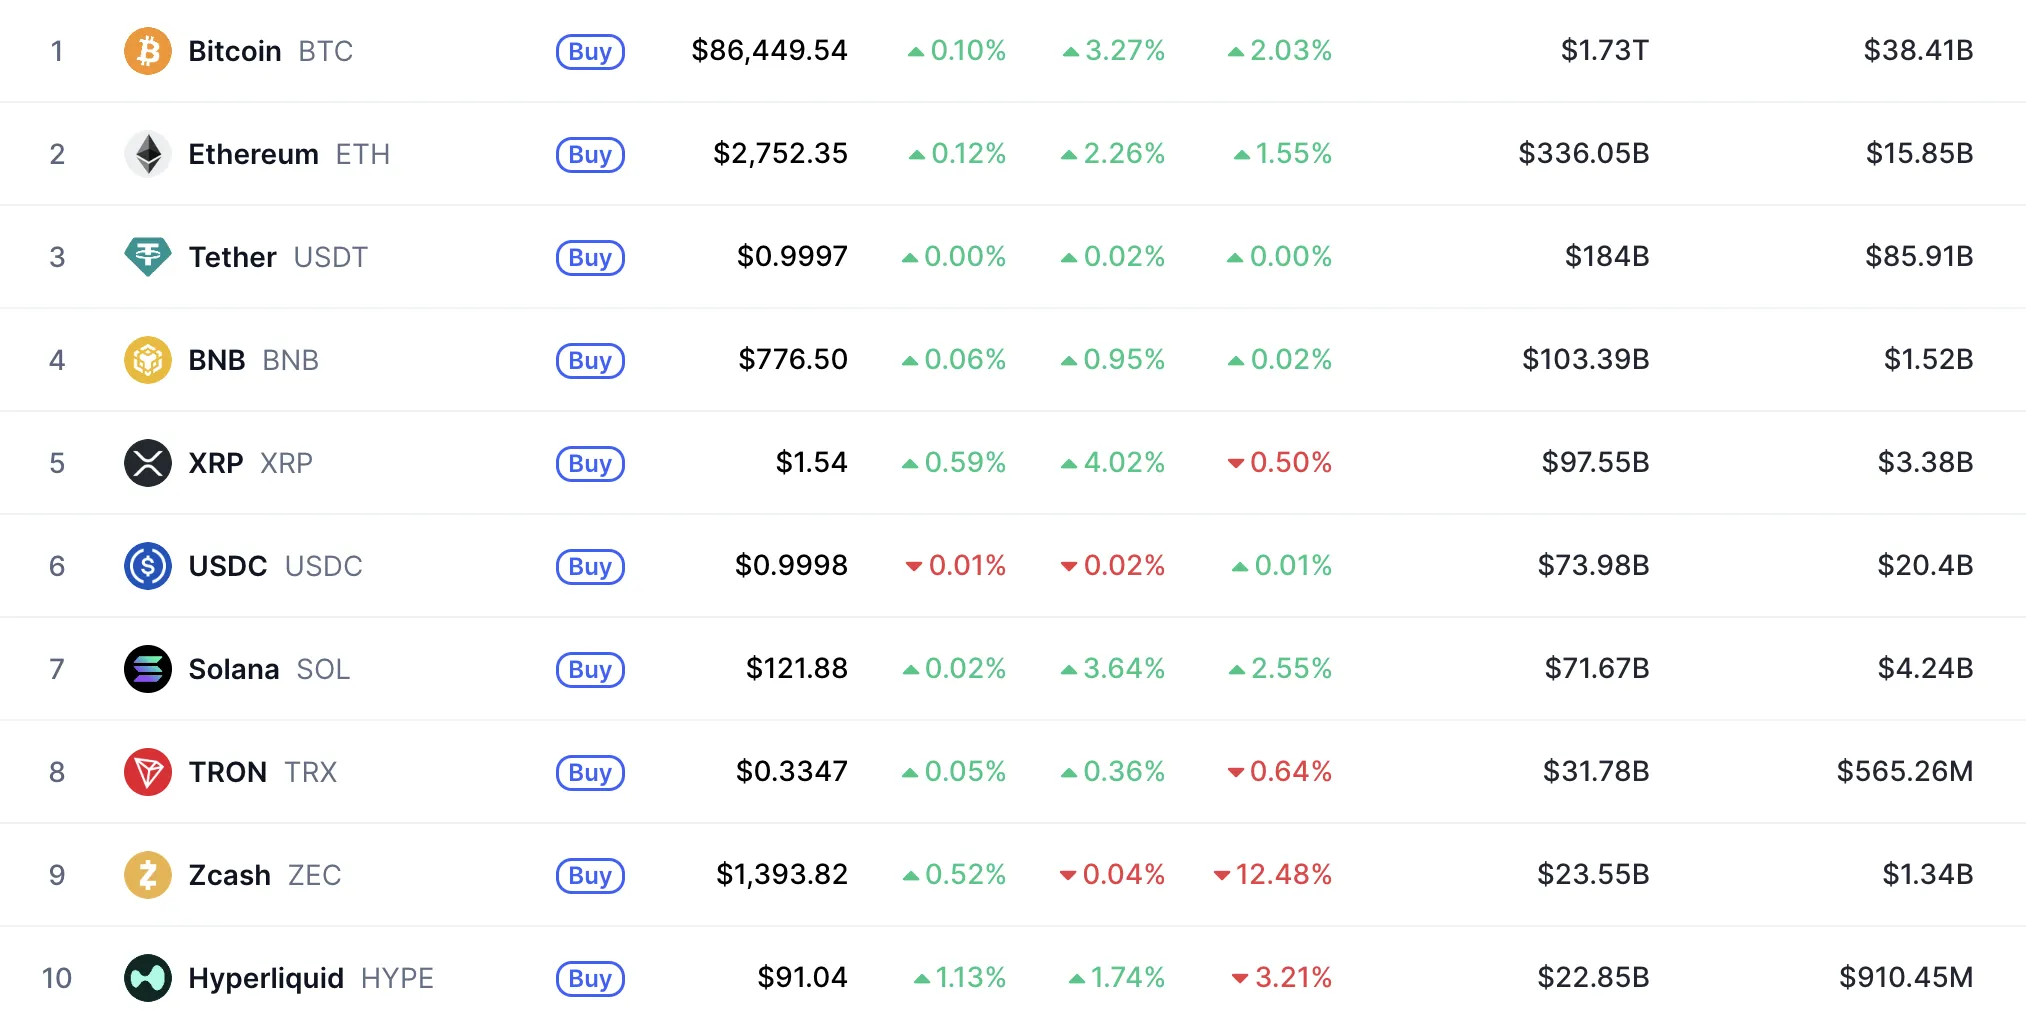Select the Buy button for Solana
The width and height of the screenshot is (2026, 1022).
click(x=590, y=669)
